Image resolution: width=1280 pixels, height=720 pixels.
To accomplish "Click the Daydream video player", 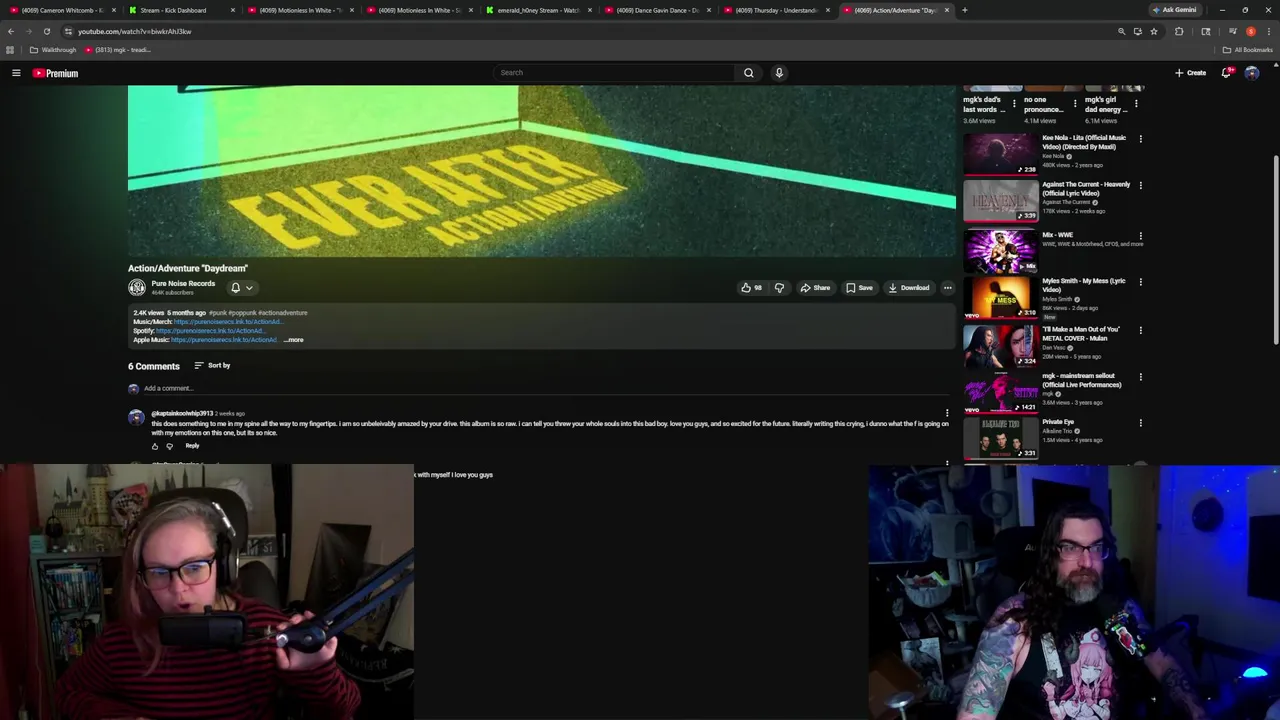I will click(542, 171).
